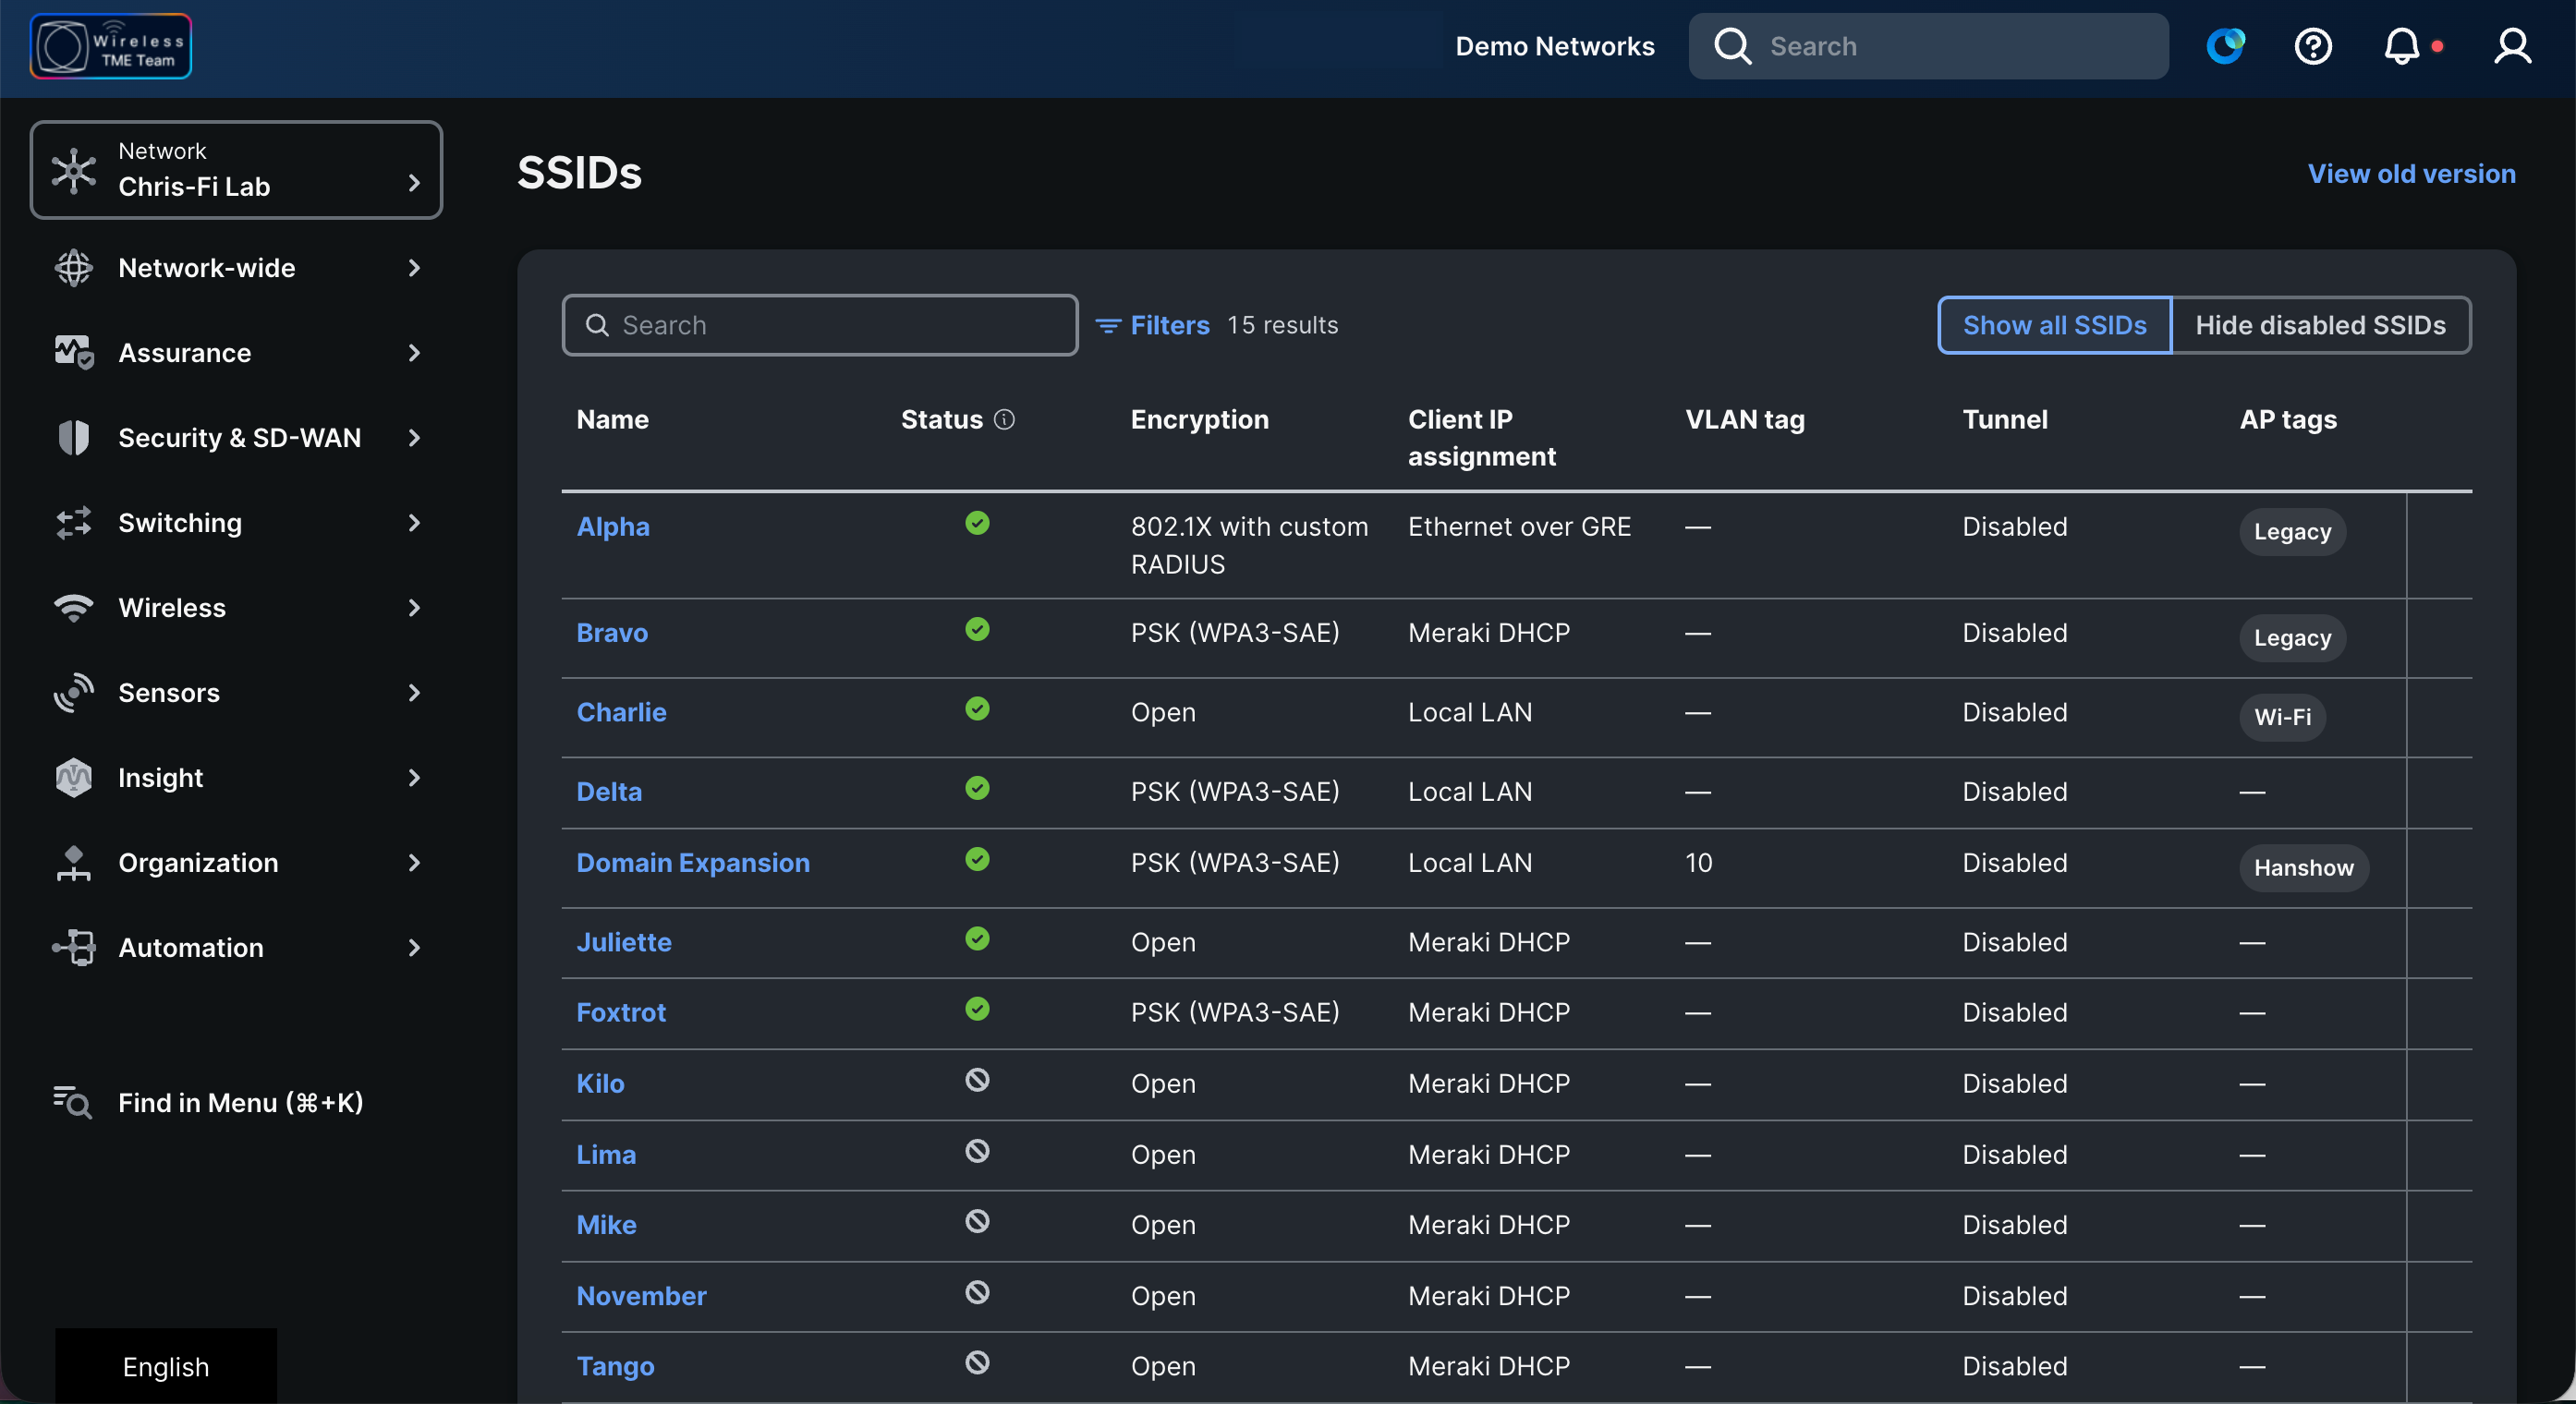
Task: Open the Domain Expansion SSID link
Action: [x=693, y=863]
